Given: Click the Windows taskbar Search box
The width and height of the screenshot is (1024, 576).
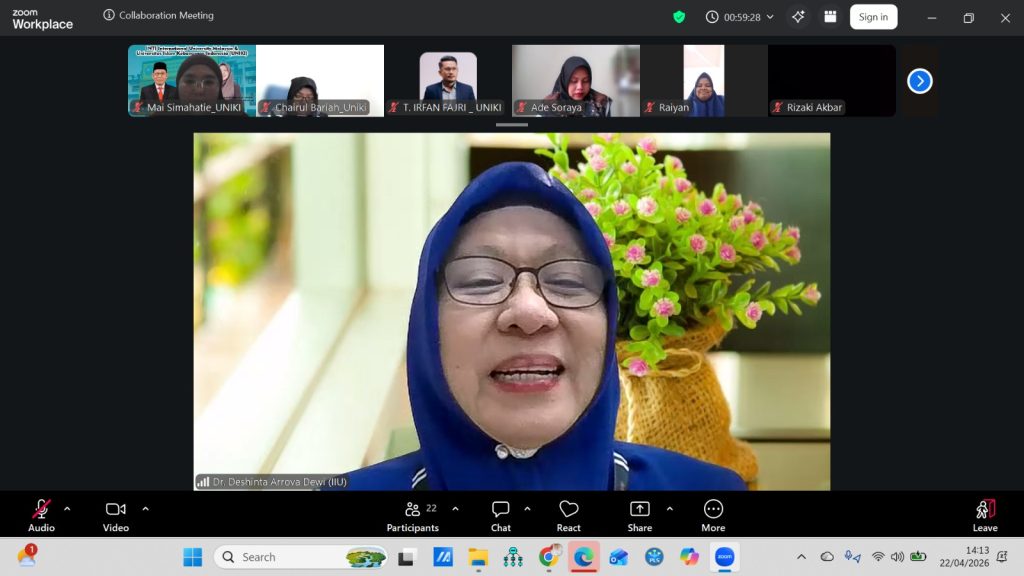Looking at the screenshot, I should (x=285, y=557).
